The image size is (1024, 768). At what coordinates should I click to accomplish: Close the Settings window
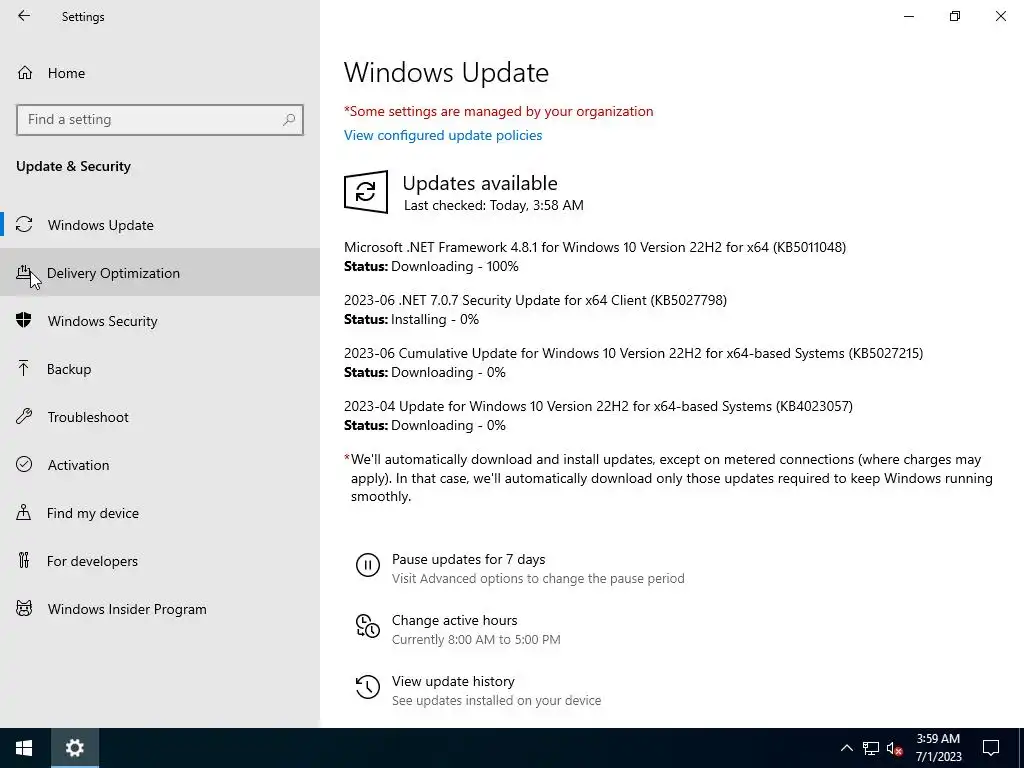pyautogui.click(x=1000, y=16)
